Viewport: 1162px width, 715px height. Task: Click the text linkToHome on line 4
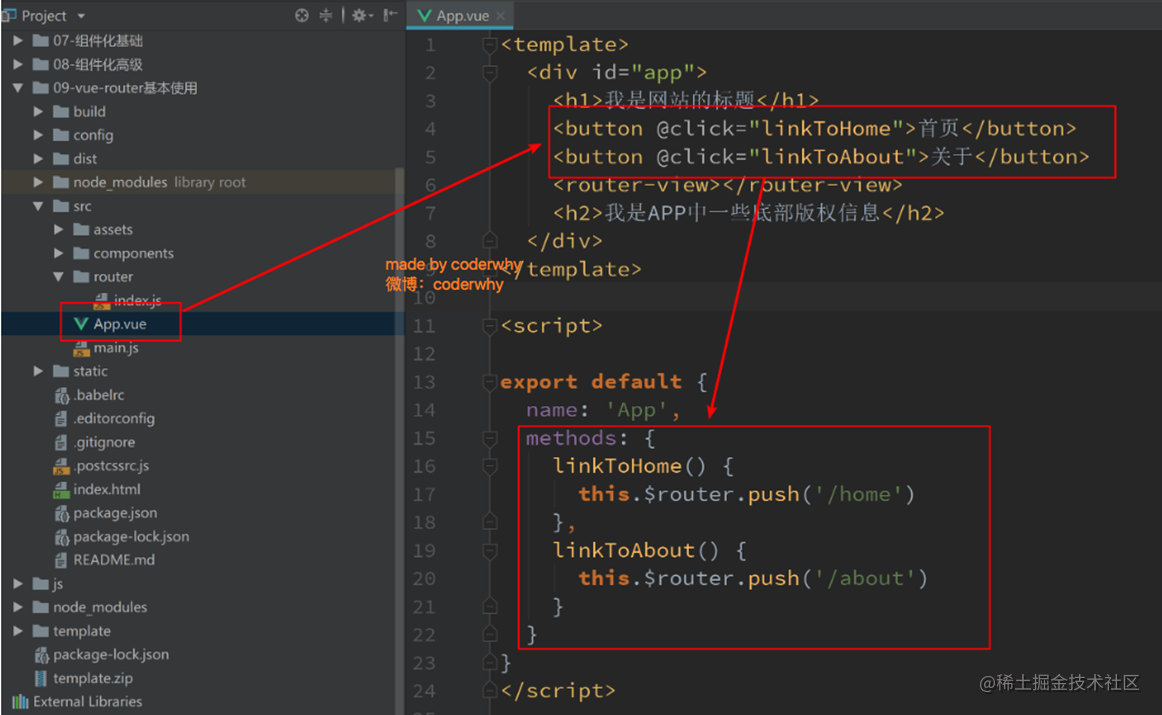826,129
